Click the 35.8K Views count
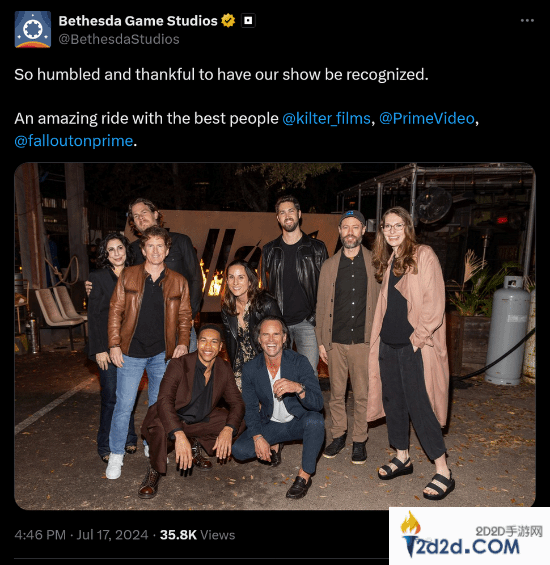The height and width of the screenshot is (565, 550). [x=197, y=535]
